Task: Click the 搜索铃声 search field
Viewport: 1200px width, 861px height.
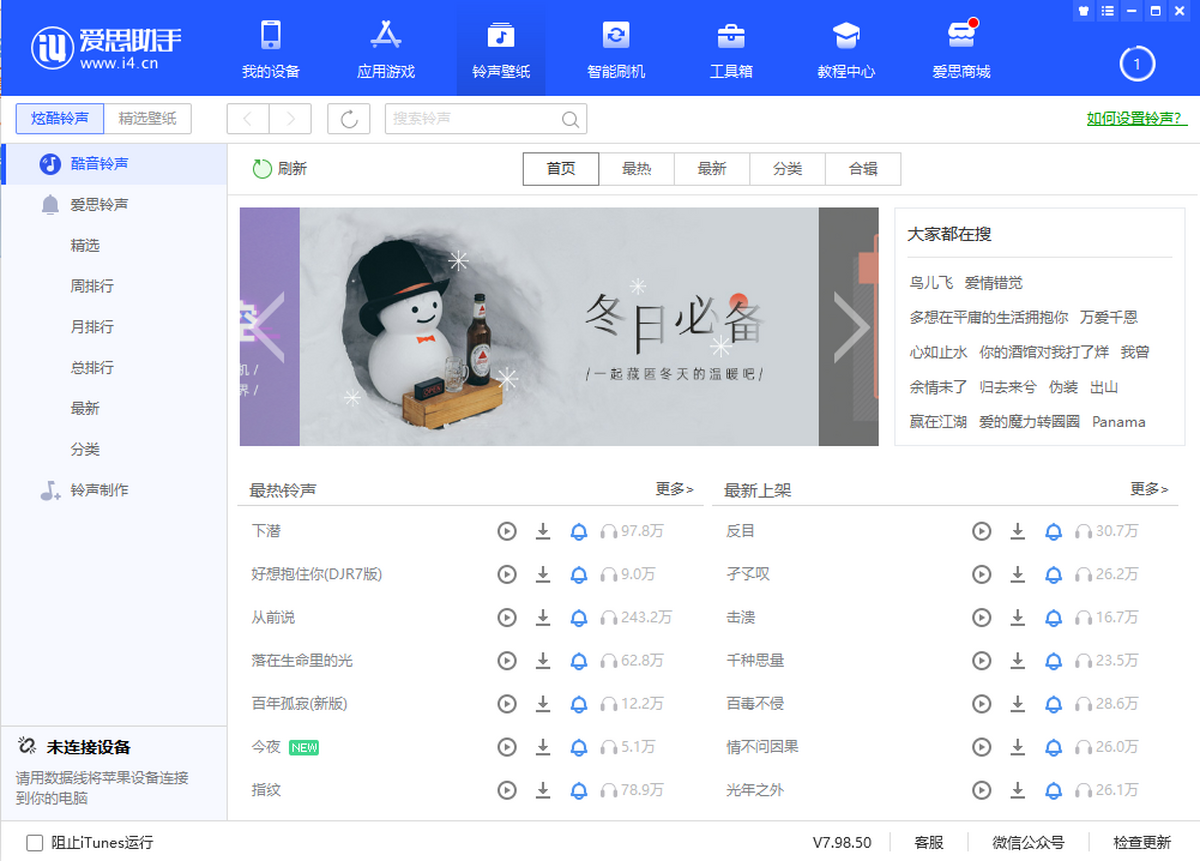Action: point(470,119)
